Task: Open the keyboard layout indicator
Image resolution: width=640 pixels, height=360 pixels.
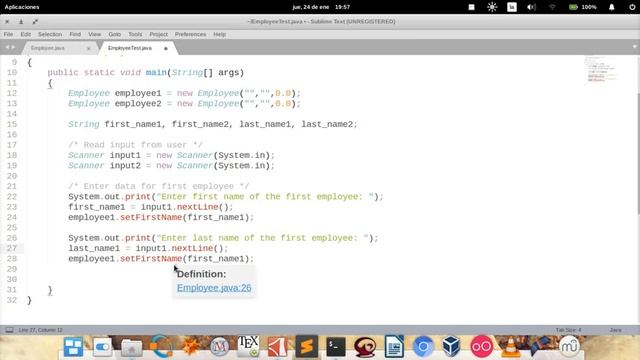Action: pos(512,7)
